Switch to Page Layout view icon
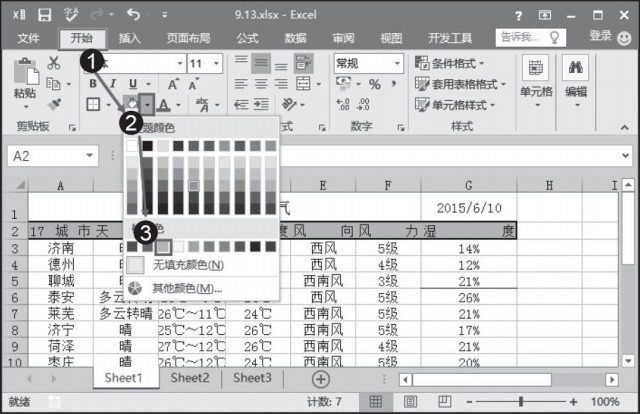This screenshot has width=640, height=414. pyautogui.click(x=410, y=402)
